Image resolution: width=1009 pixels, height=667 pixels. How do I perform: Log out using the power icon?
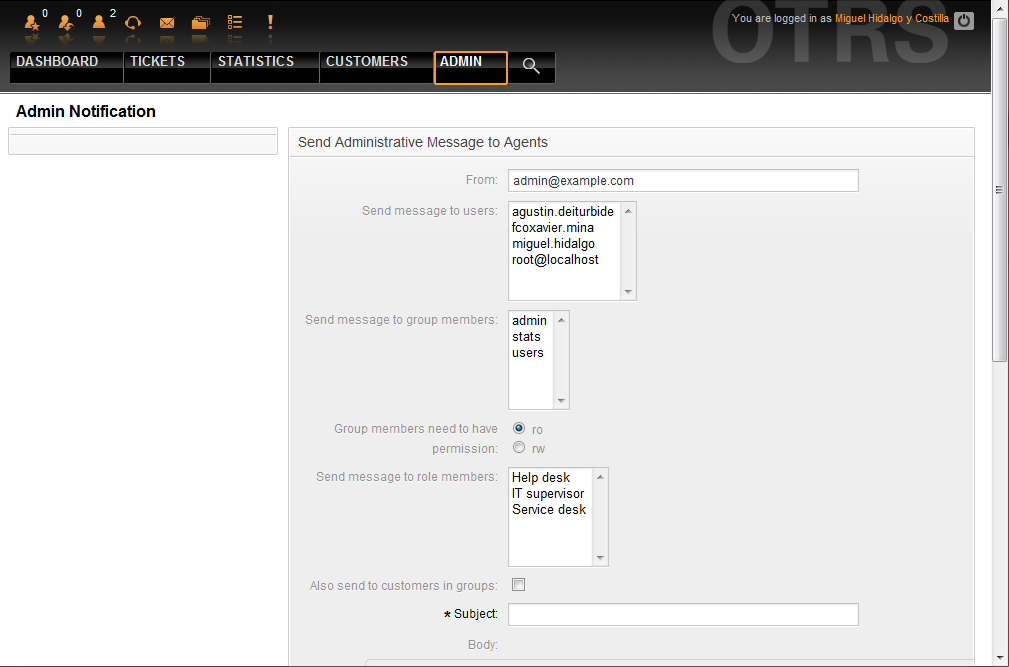[x=963, y=20]
